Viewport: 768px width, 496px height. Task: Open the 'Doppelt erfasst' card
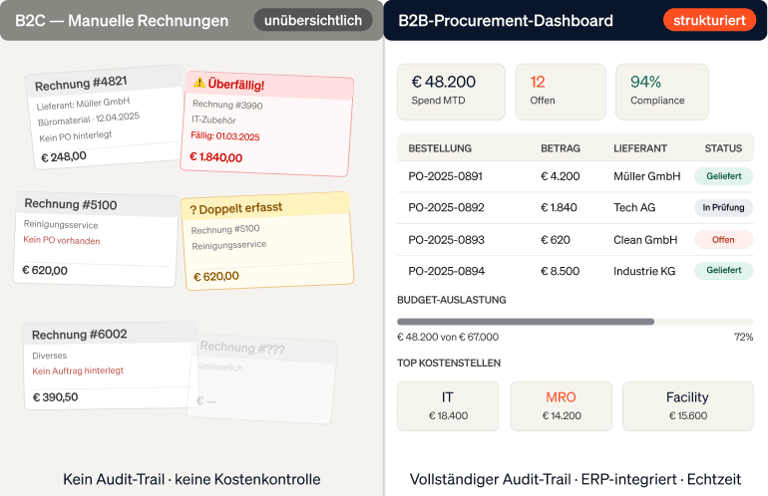(267, 240)
